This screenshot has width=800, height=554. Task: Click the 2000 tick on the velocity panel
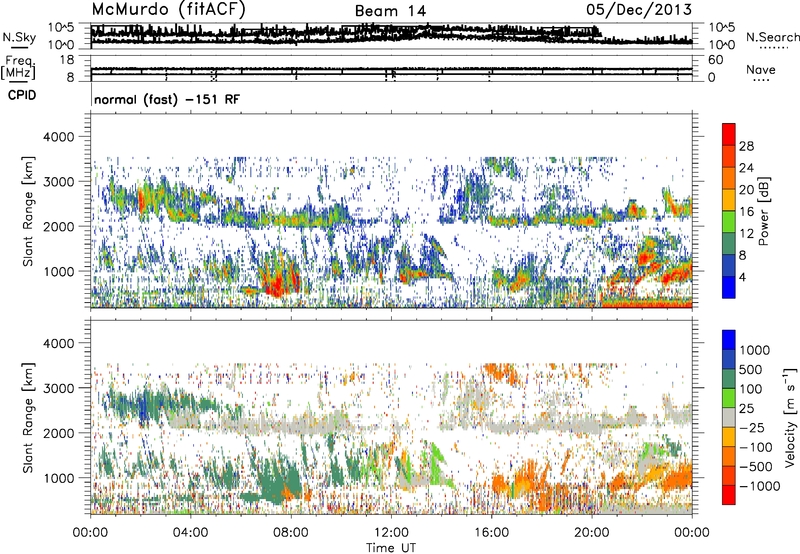click(59, 433)
